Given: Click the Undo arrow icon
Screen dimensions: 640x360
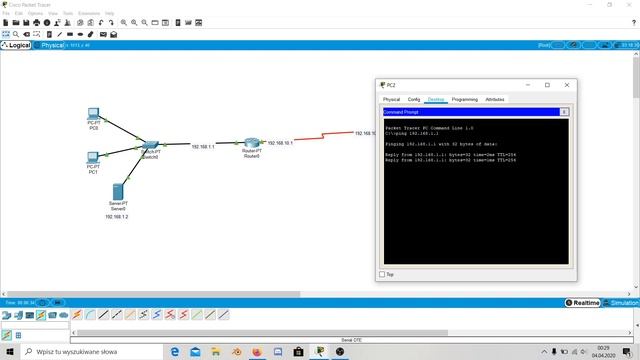Looking at the screenshot, I should pos(101,23).
